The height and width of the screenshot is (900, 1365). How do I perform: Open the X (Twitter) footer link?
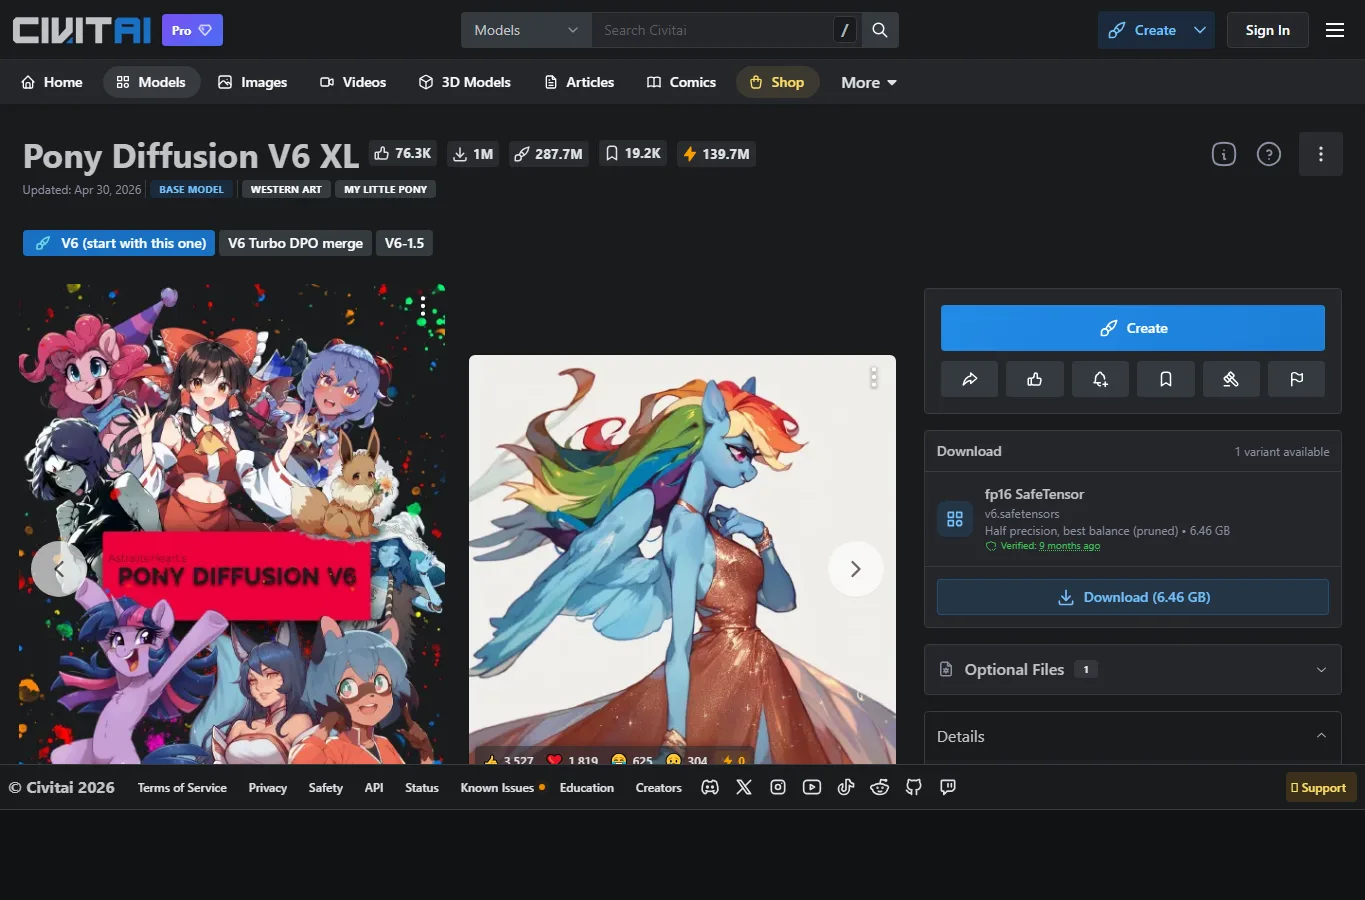point(744,787)
